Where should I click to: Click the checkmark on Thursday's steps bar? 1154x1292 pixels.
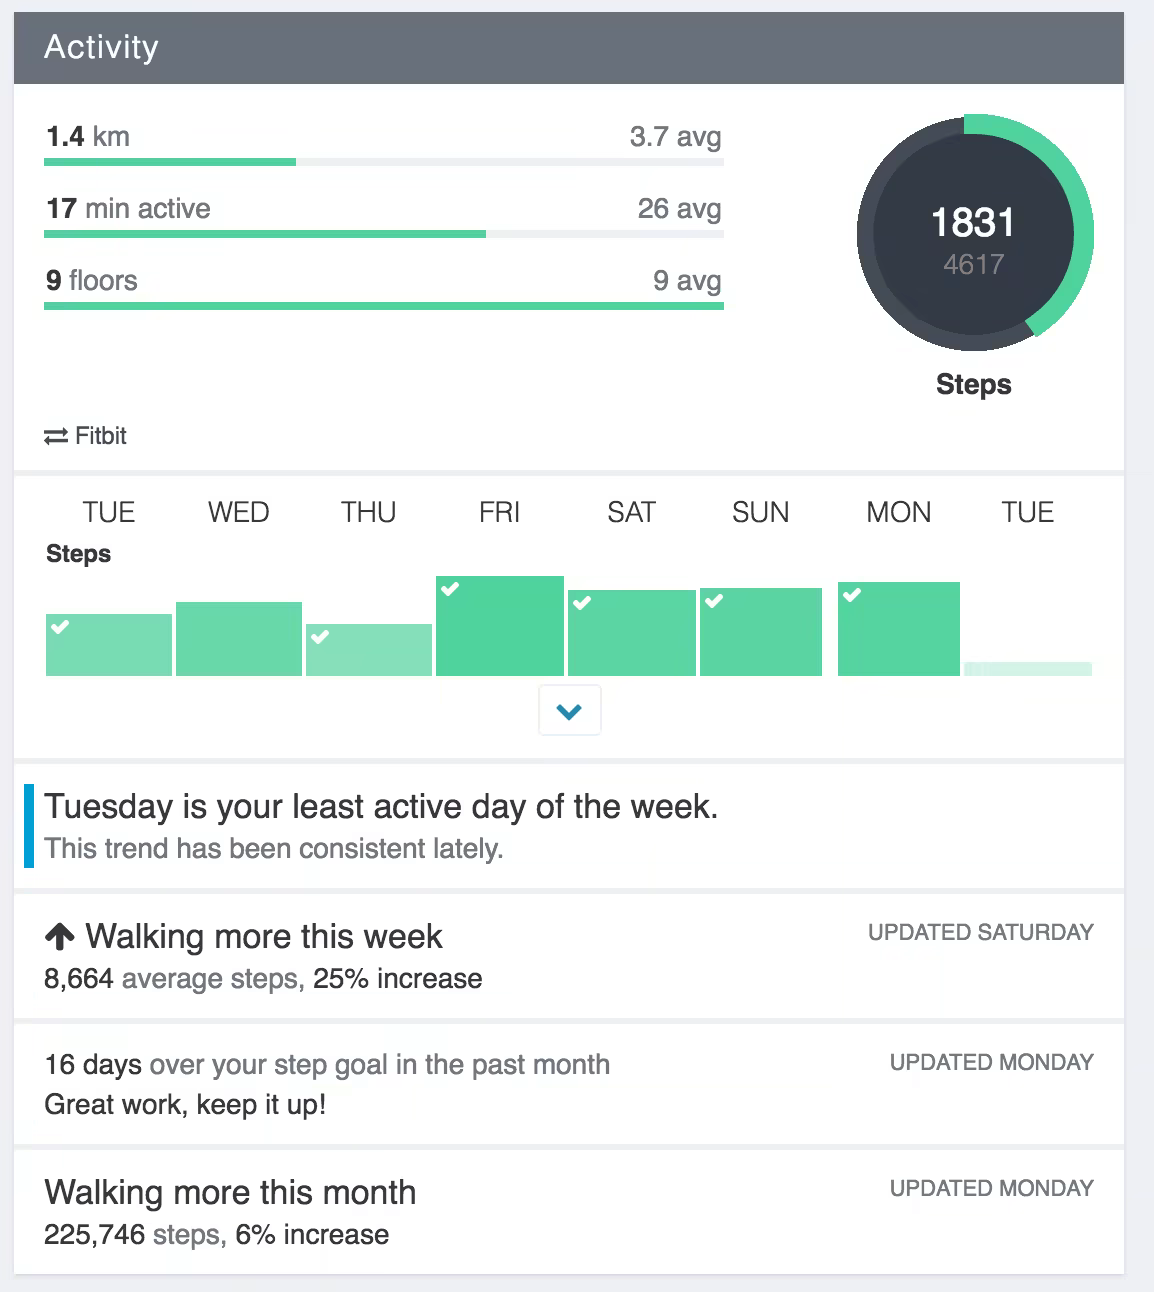click(320, 637)
